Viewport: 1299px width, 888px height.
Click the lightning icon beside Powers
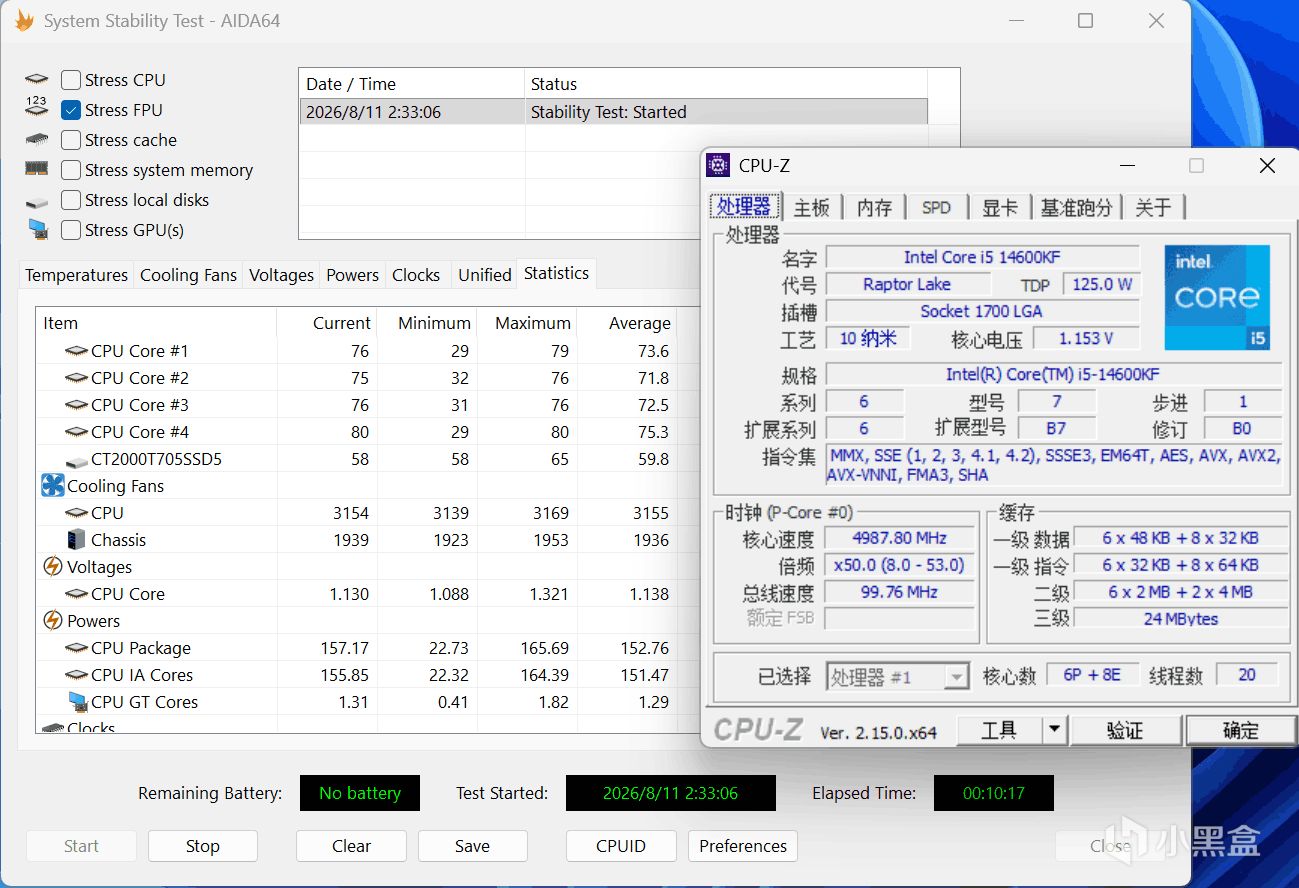(x=53, y=621)
